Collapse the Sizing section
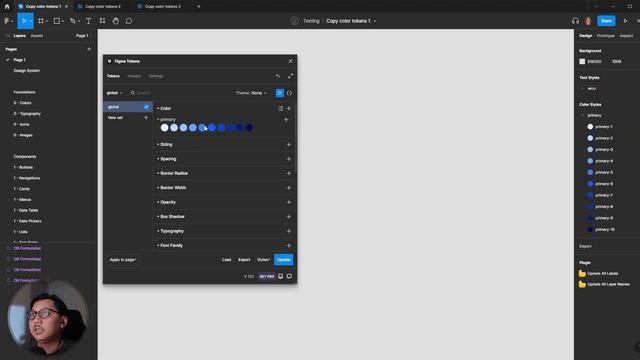 (x=158, y=144)
